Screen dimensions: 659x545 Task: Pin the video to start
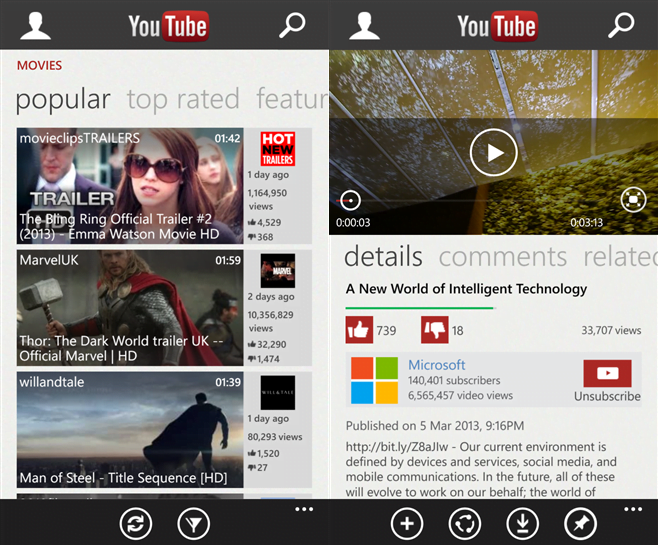[x=580, y=524]
